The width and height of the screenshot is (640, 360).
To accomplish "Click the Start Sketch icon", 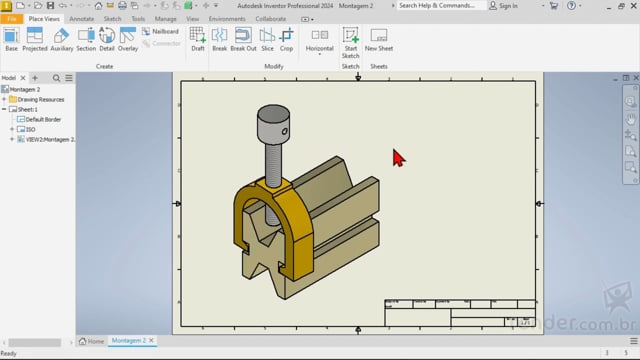I will pos(351,42).
